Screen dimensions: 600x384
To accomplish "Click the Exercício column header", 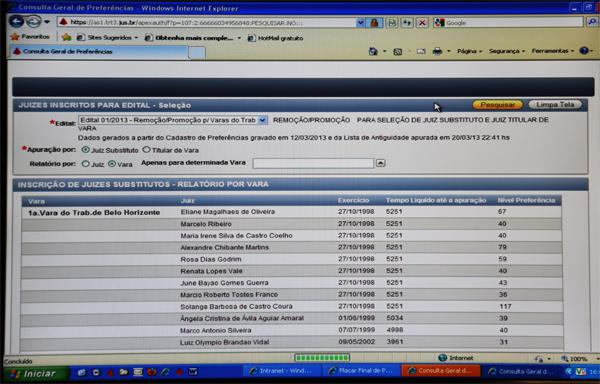I will coord(354,200).
